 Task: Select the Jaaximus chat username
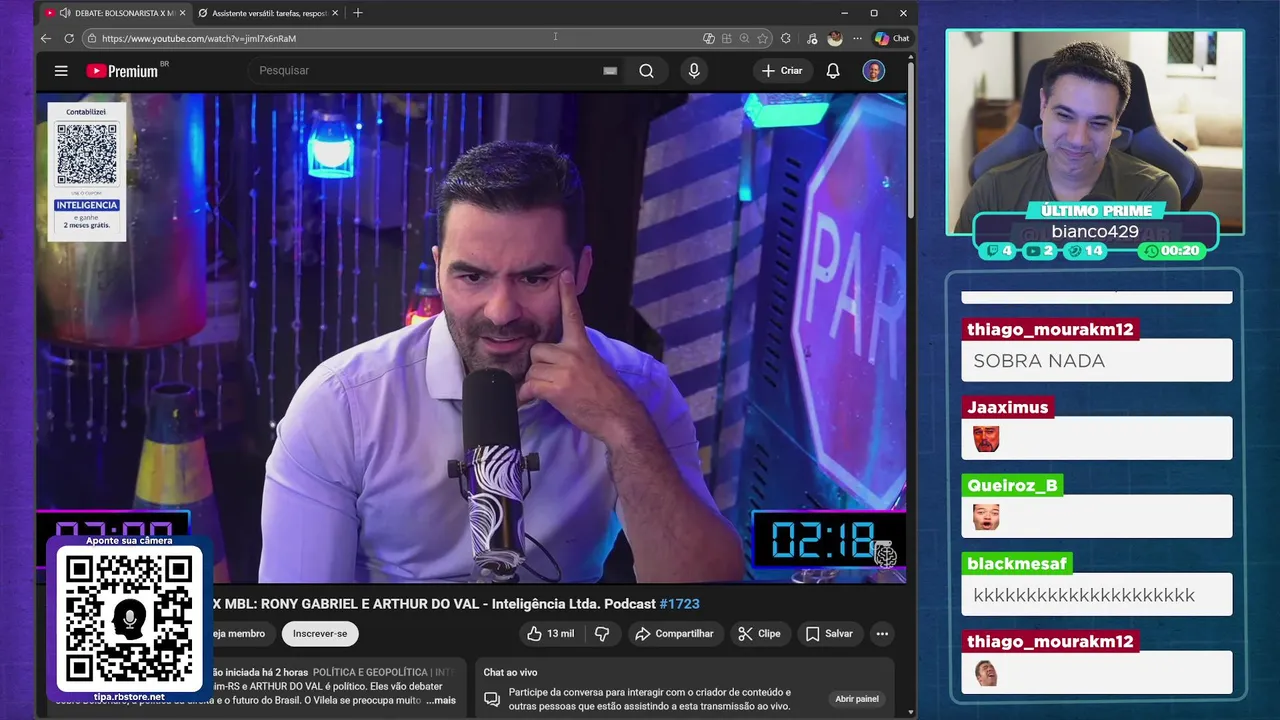(1008, 407)
